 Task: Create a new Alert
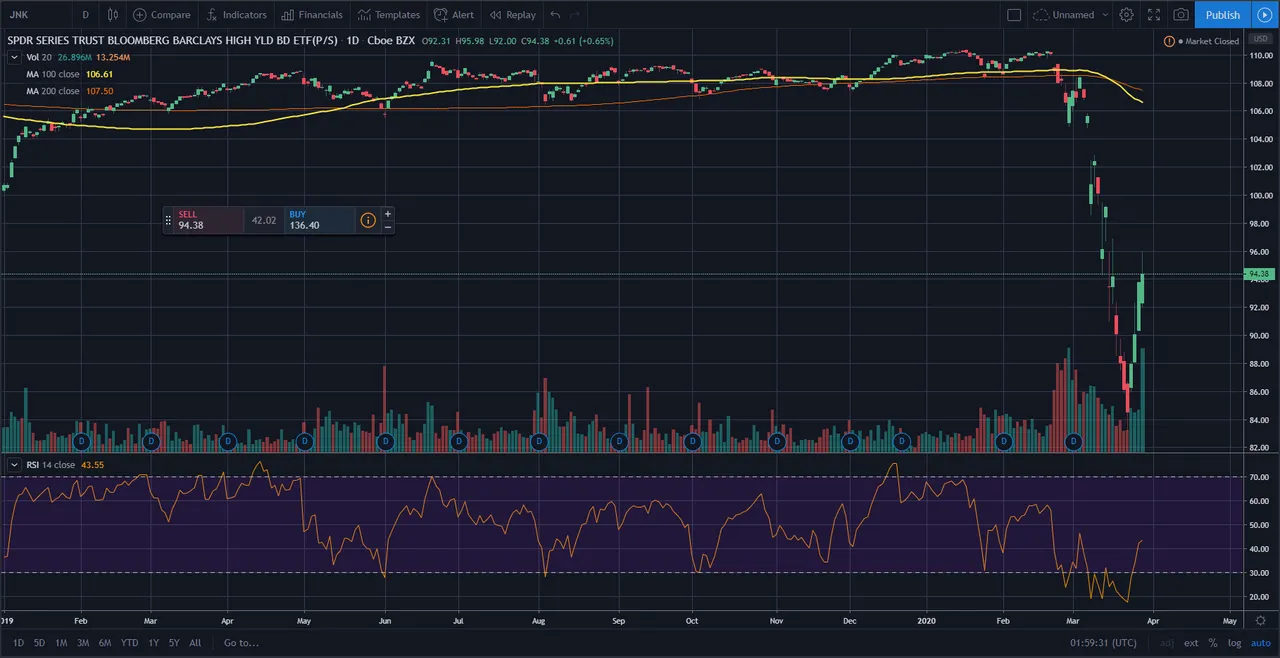click(x=454, y=15)
